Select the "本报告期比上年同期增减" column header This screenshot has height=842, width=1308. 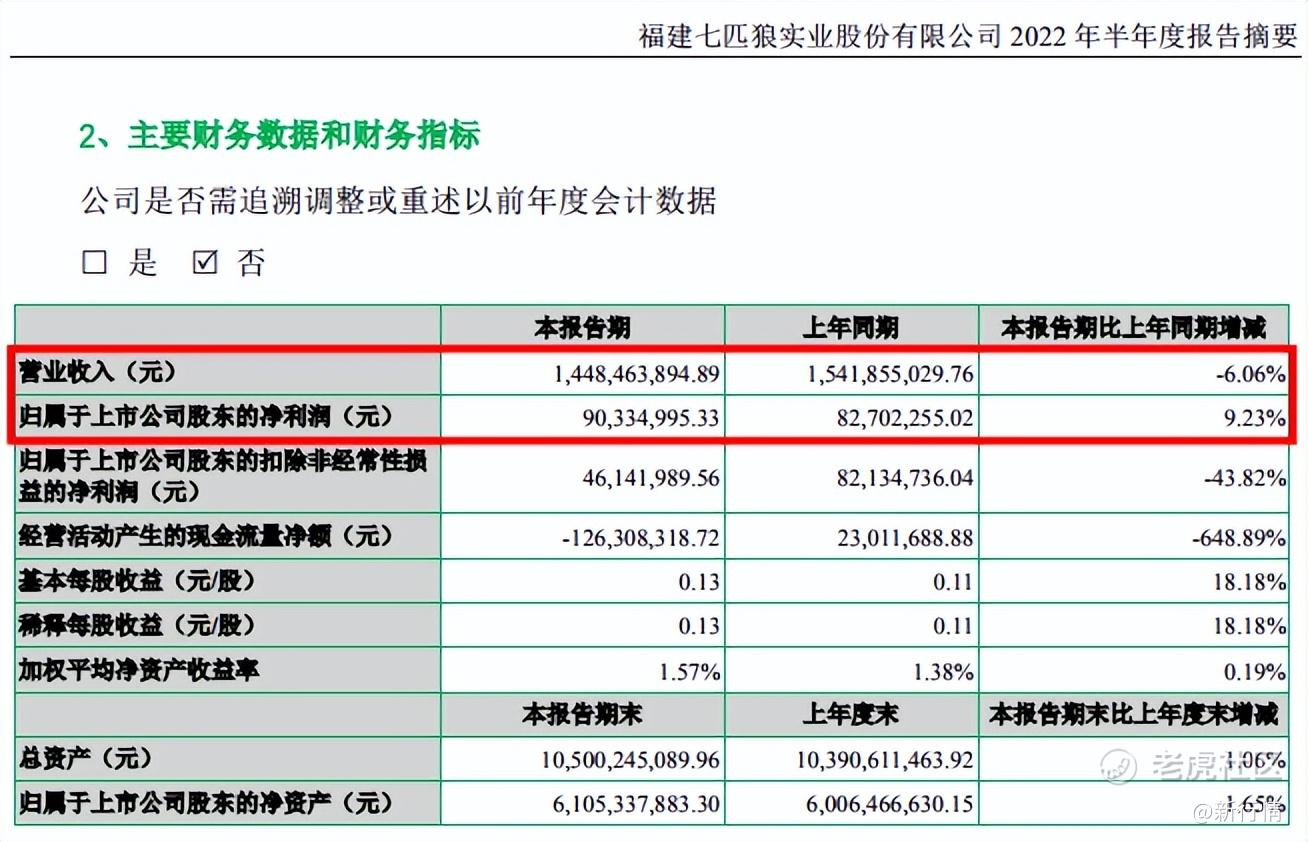[x=1134, y=327]
